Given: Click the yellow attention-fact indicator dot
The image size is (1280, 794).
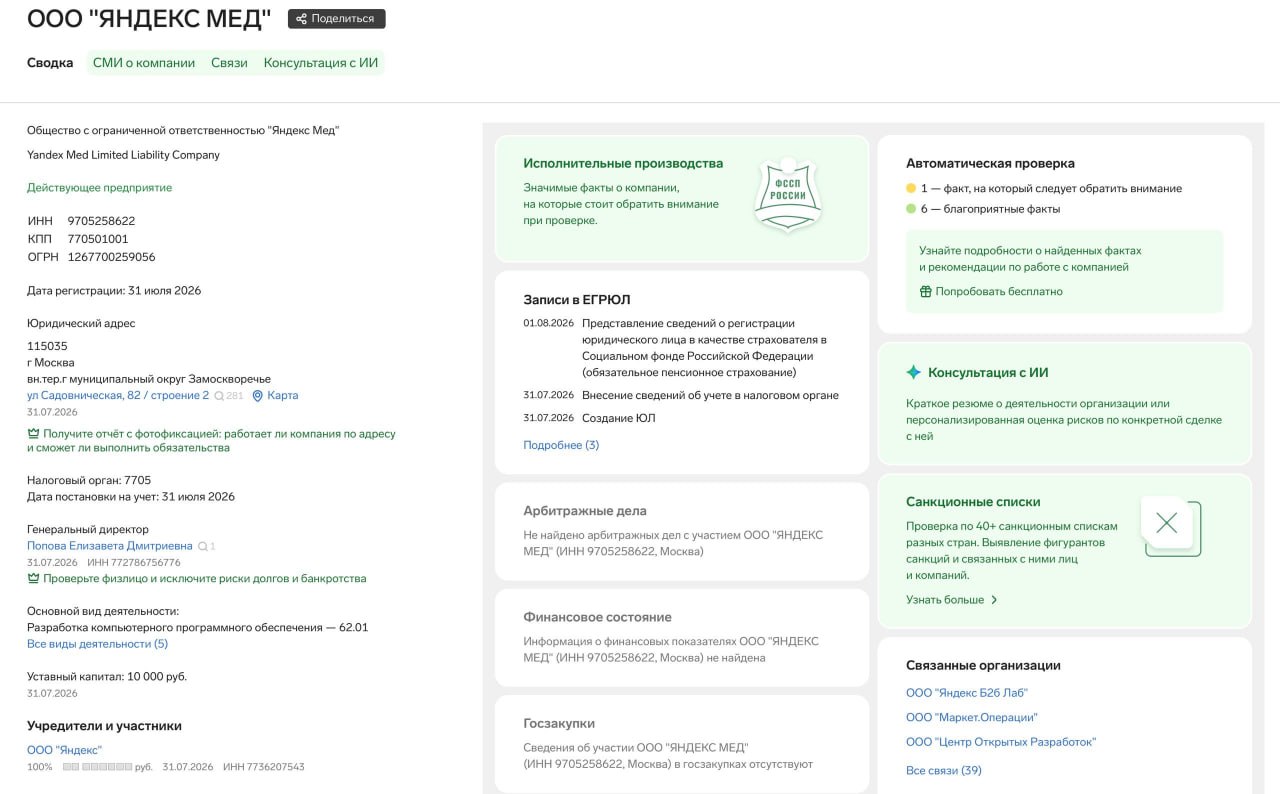Looking at the screenshot, I should coord(911,188).
